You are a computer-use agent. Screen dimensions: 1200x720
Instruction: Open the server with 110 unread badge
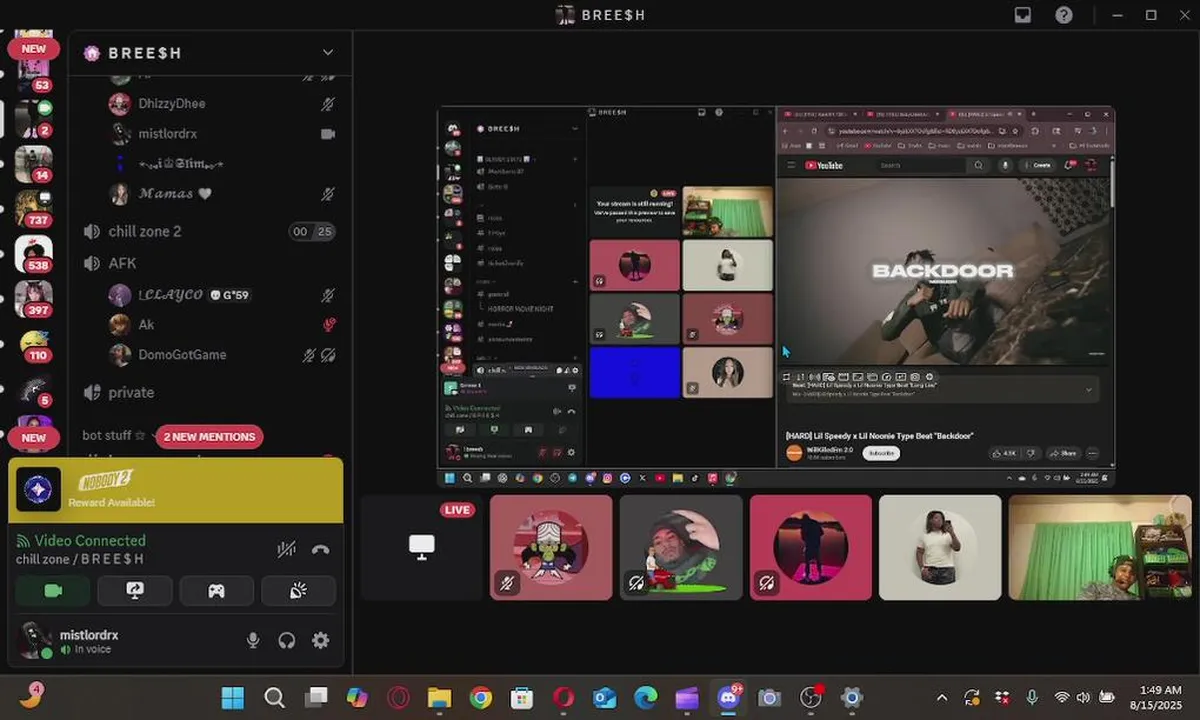[x=34, y=344]
